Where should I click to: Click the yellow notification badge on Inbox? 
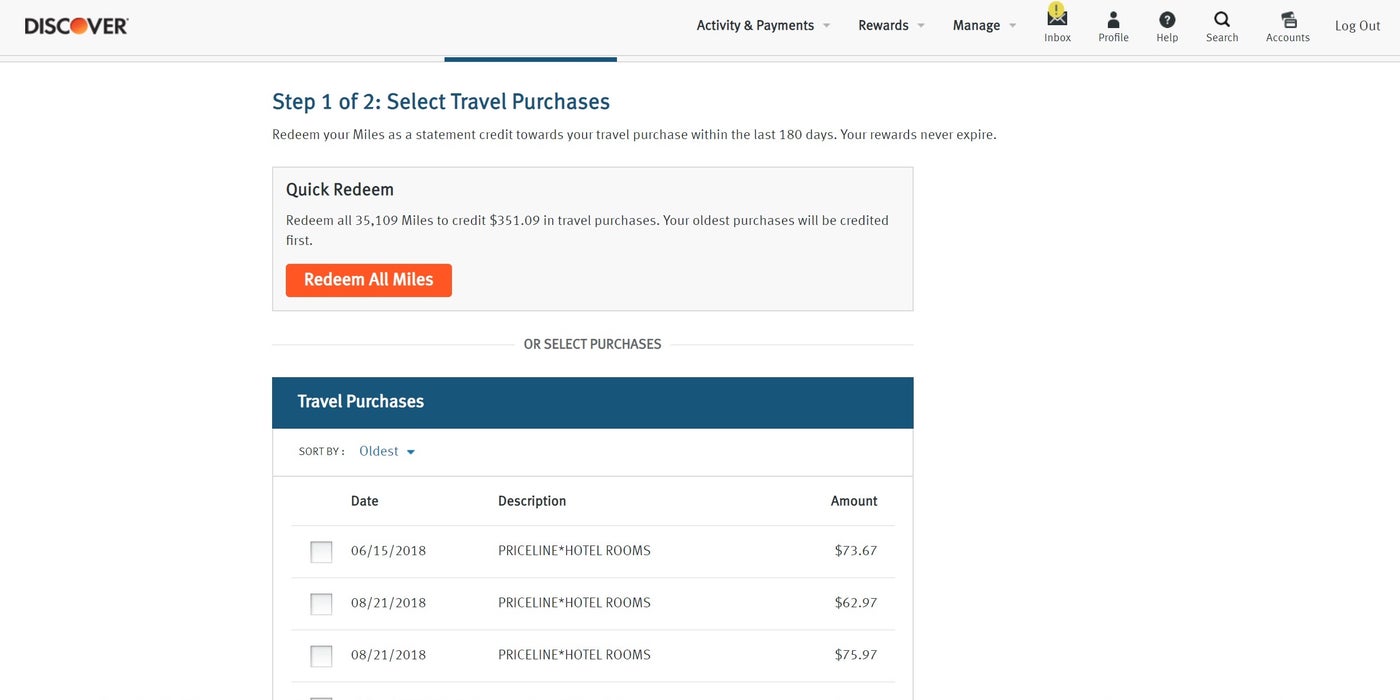pyautogui.click(x=1056, y=10)
